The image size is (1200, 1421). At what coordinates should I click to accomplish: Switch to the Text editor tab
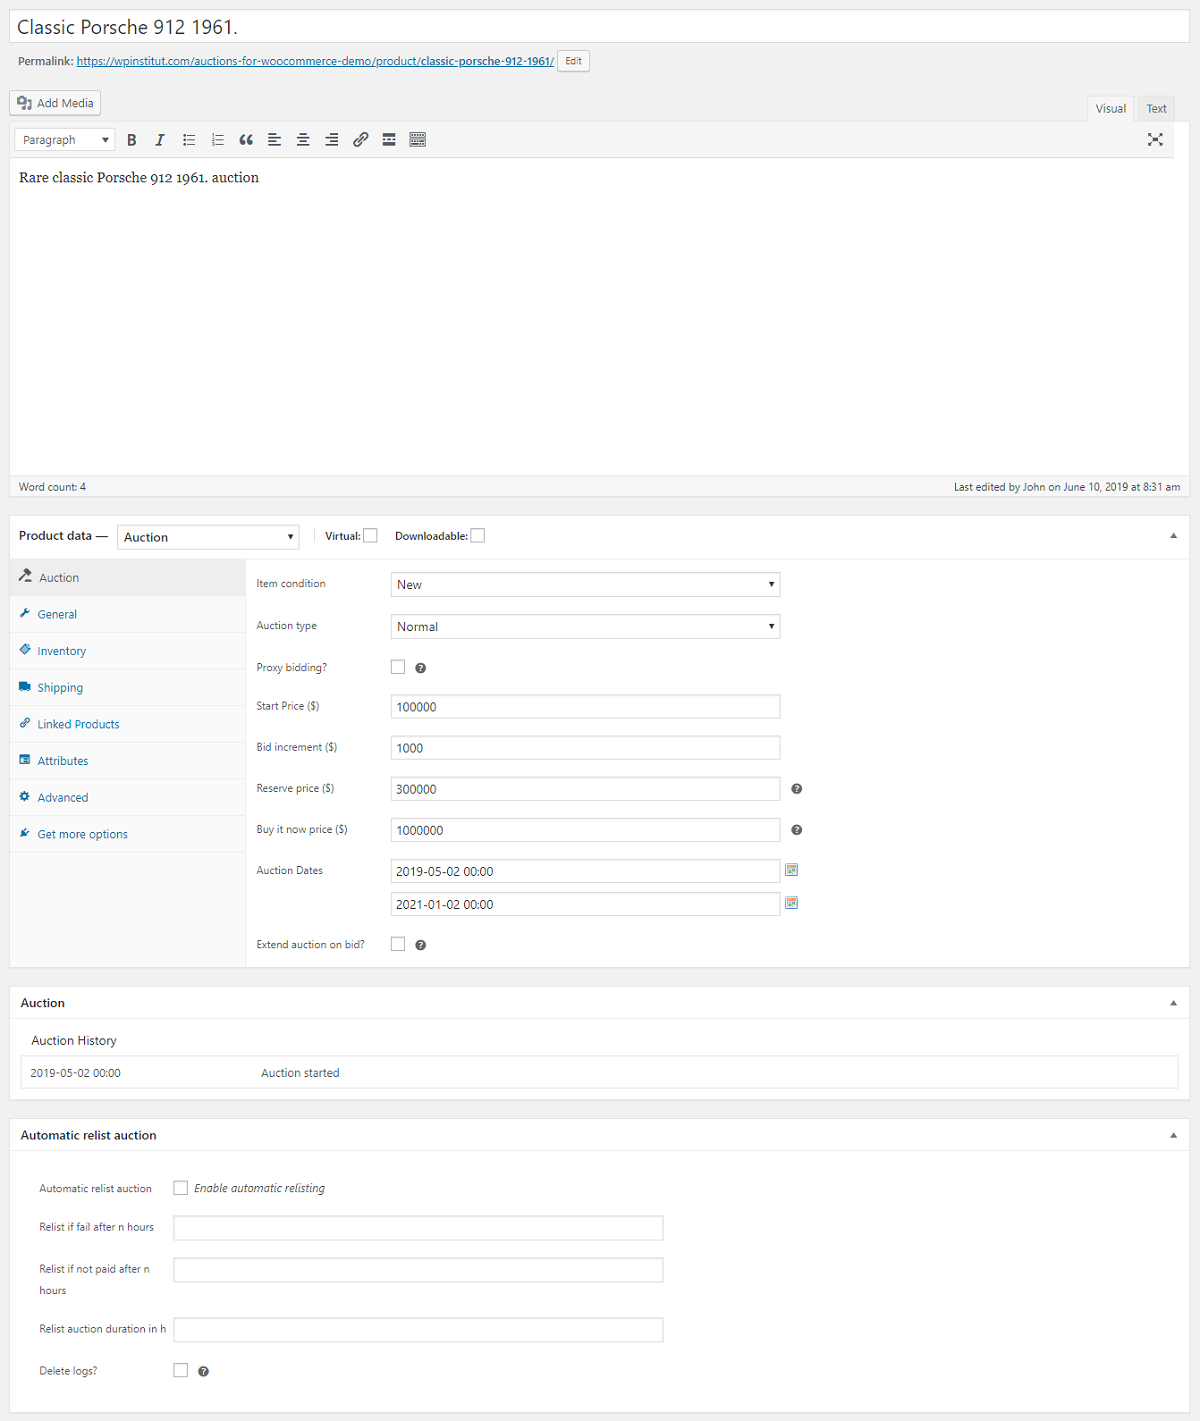click(1156, 108)
